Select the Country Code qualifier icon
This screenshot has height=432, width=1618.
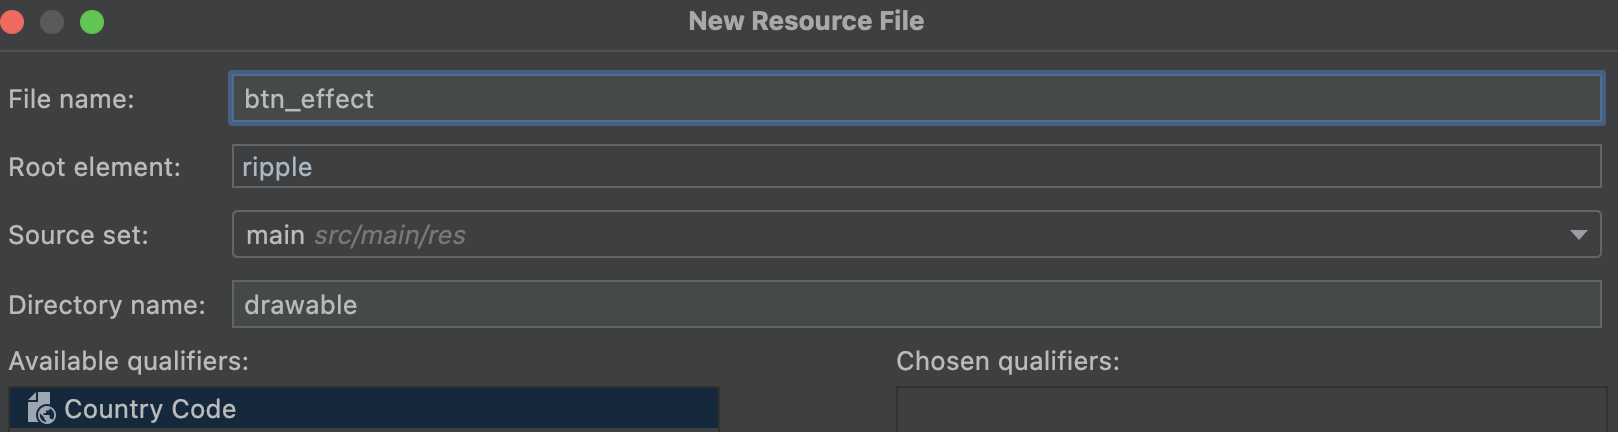click(41, 408)
